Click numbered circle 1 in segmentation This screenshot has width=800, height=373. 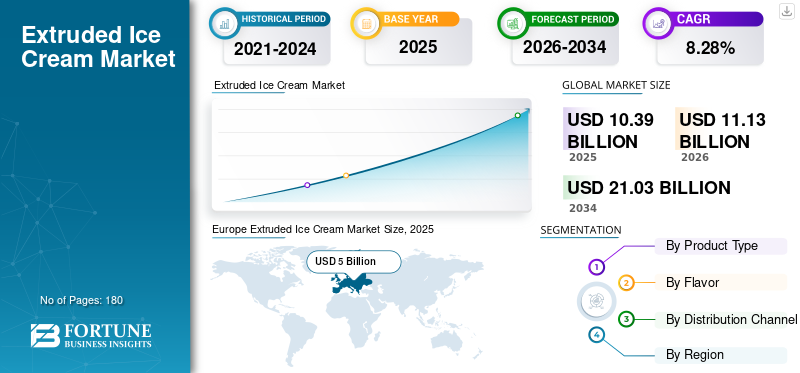[x=596, y=267]
